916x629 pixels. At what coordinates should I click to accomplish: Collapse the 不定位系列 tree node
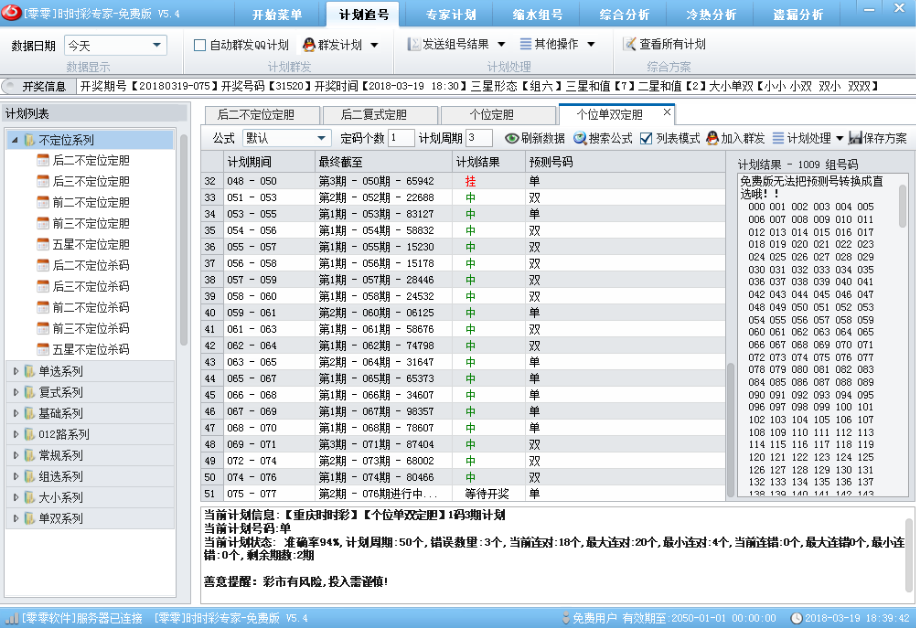(14, 140)
